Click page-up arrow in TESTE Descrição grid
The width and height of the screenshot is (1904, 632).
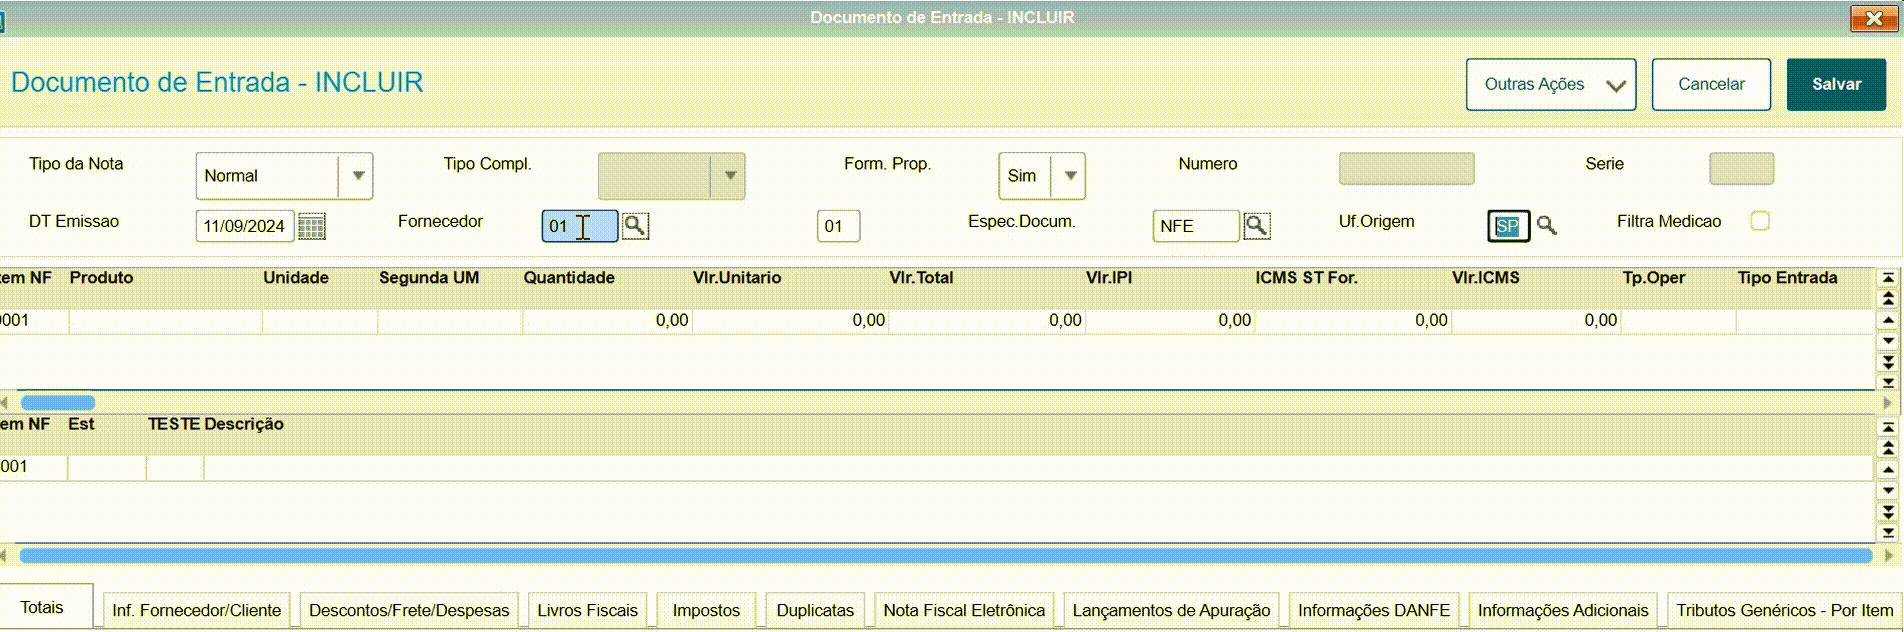pyautogui.click(x=1888, y=448)
